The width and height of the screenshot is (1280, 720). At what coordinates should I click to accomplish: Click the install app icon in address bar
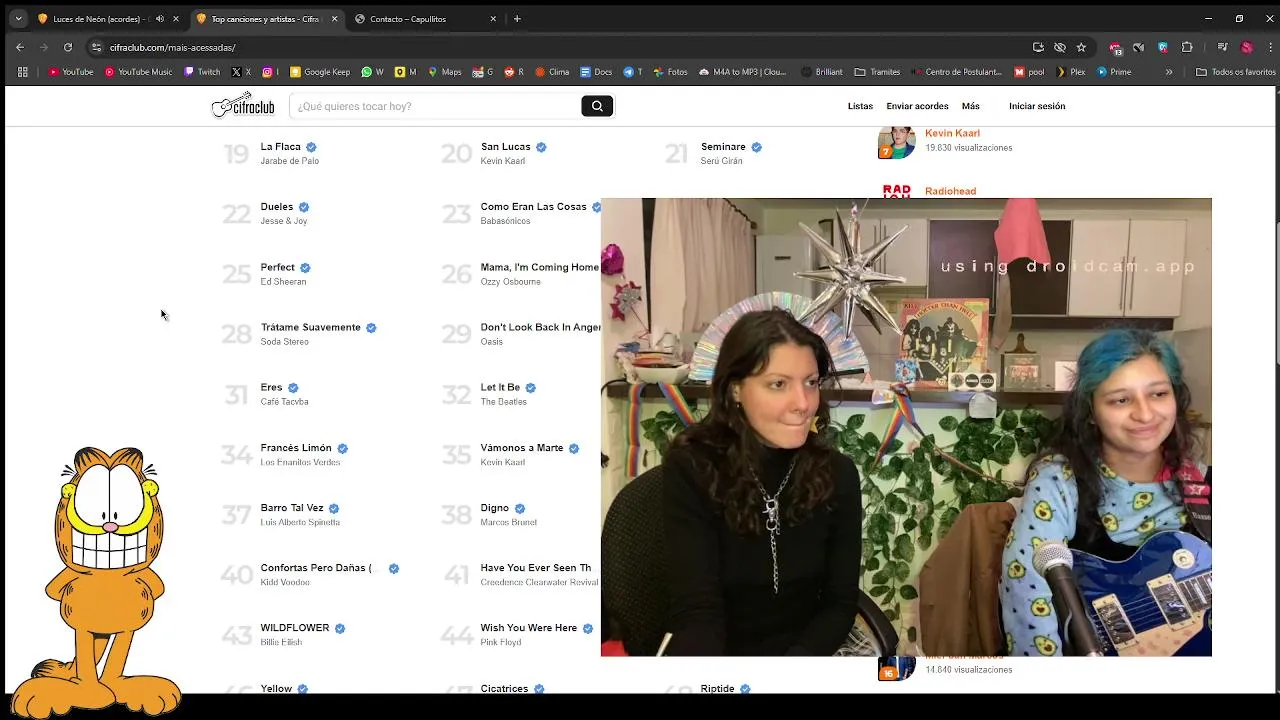point(1038,47)
